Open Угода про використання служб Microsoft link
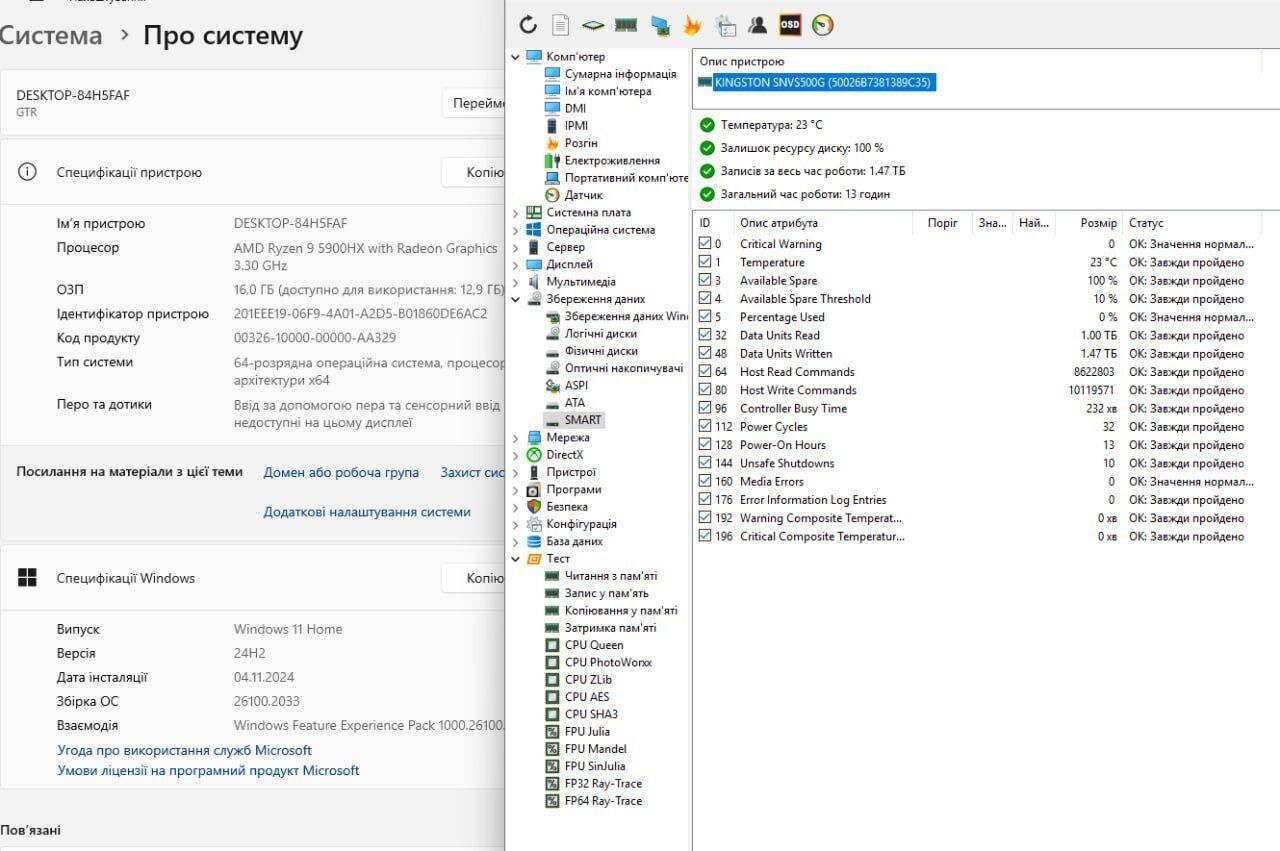1280x851 pixels. 184,750
